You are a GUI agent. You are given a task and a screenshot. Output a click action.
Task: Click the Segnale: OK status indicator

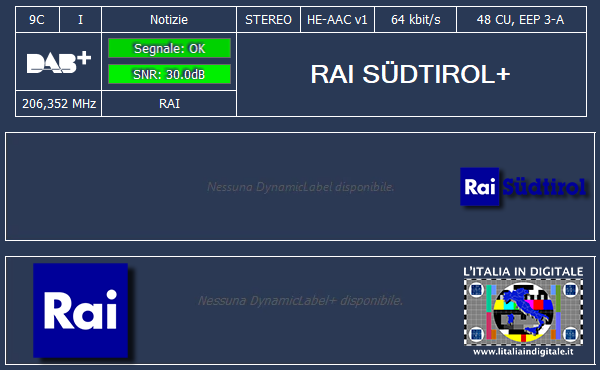[170, 48]
